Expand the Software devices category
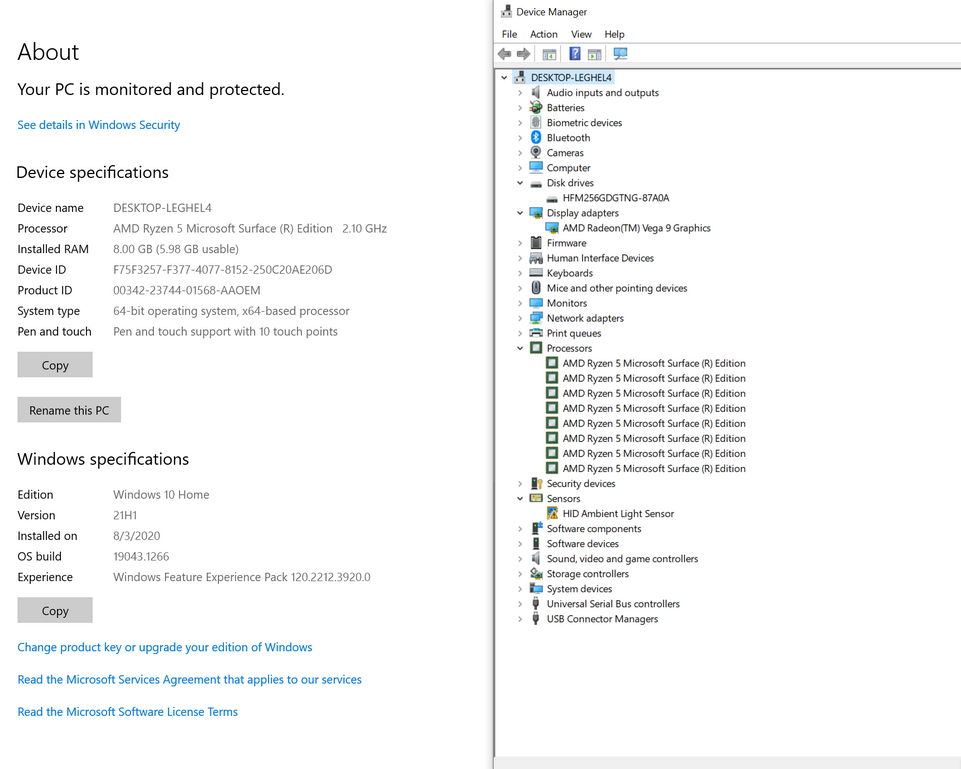Screen dimensions: 961x769 520,544
